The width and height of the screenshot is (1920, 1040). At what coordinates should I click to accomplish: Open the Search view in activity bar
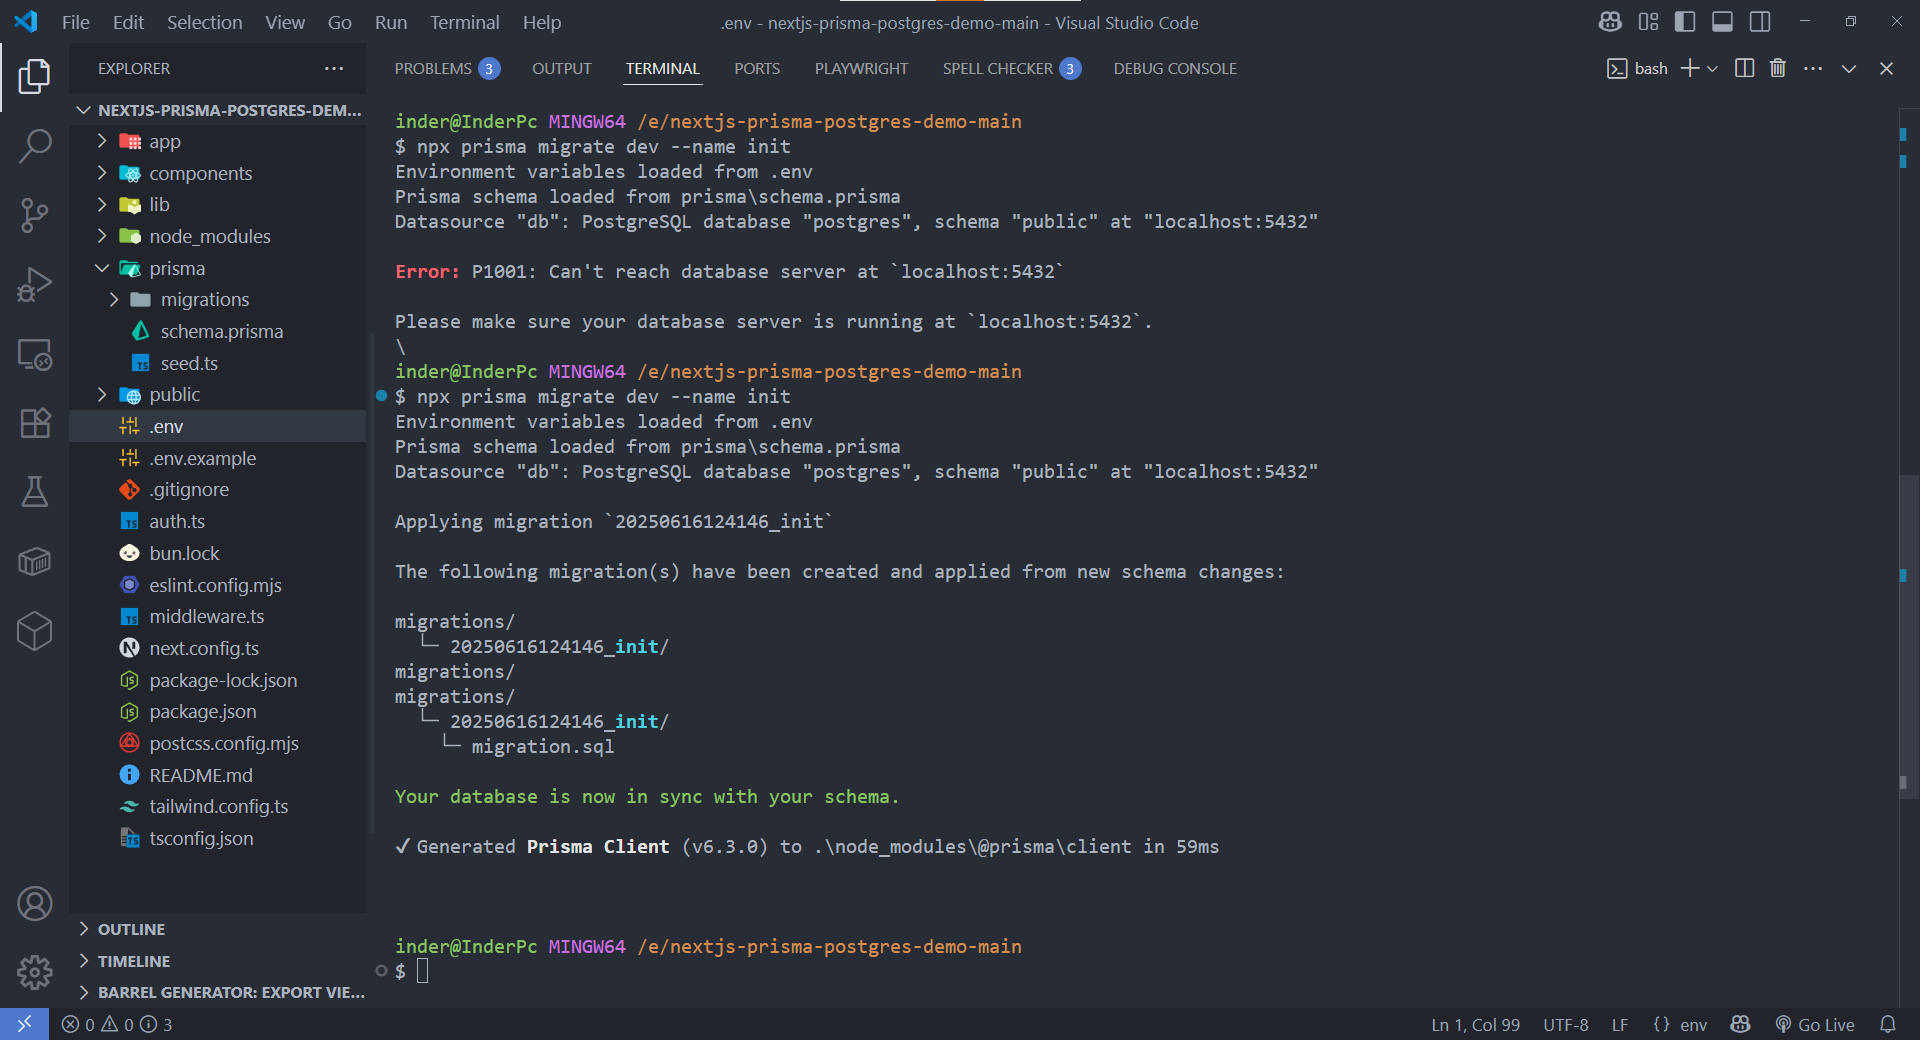coord(34,146)
